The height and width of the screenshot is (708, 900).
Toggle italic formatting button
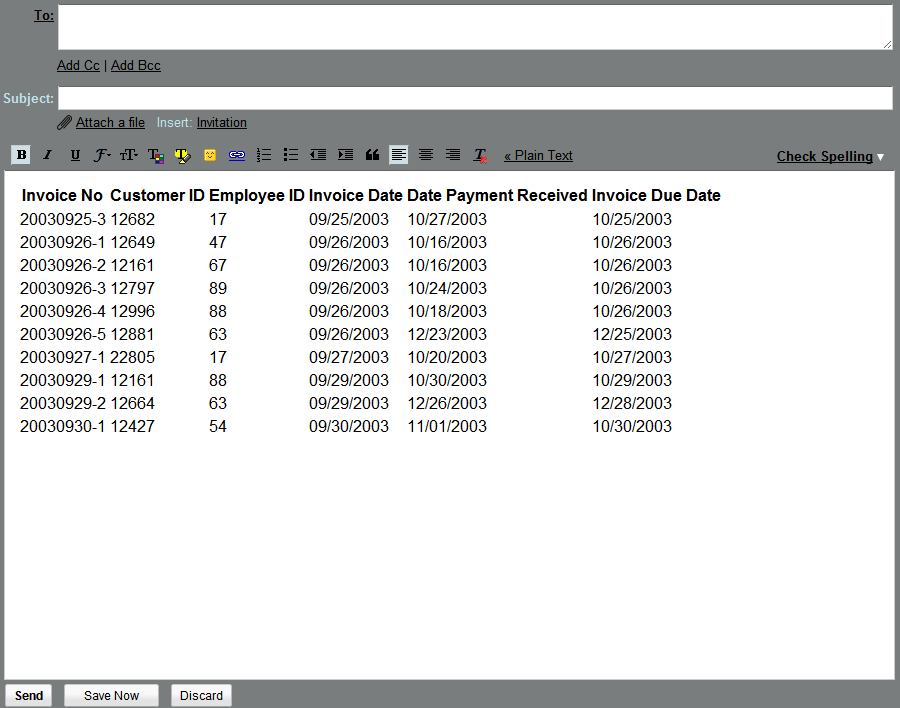point(48,155)
